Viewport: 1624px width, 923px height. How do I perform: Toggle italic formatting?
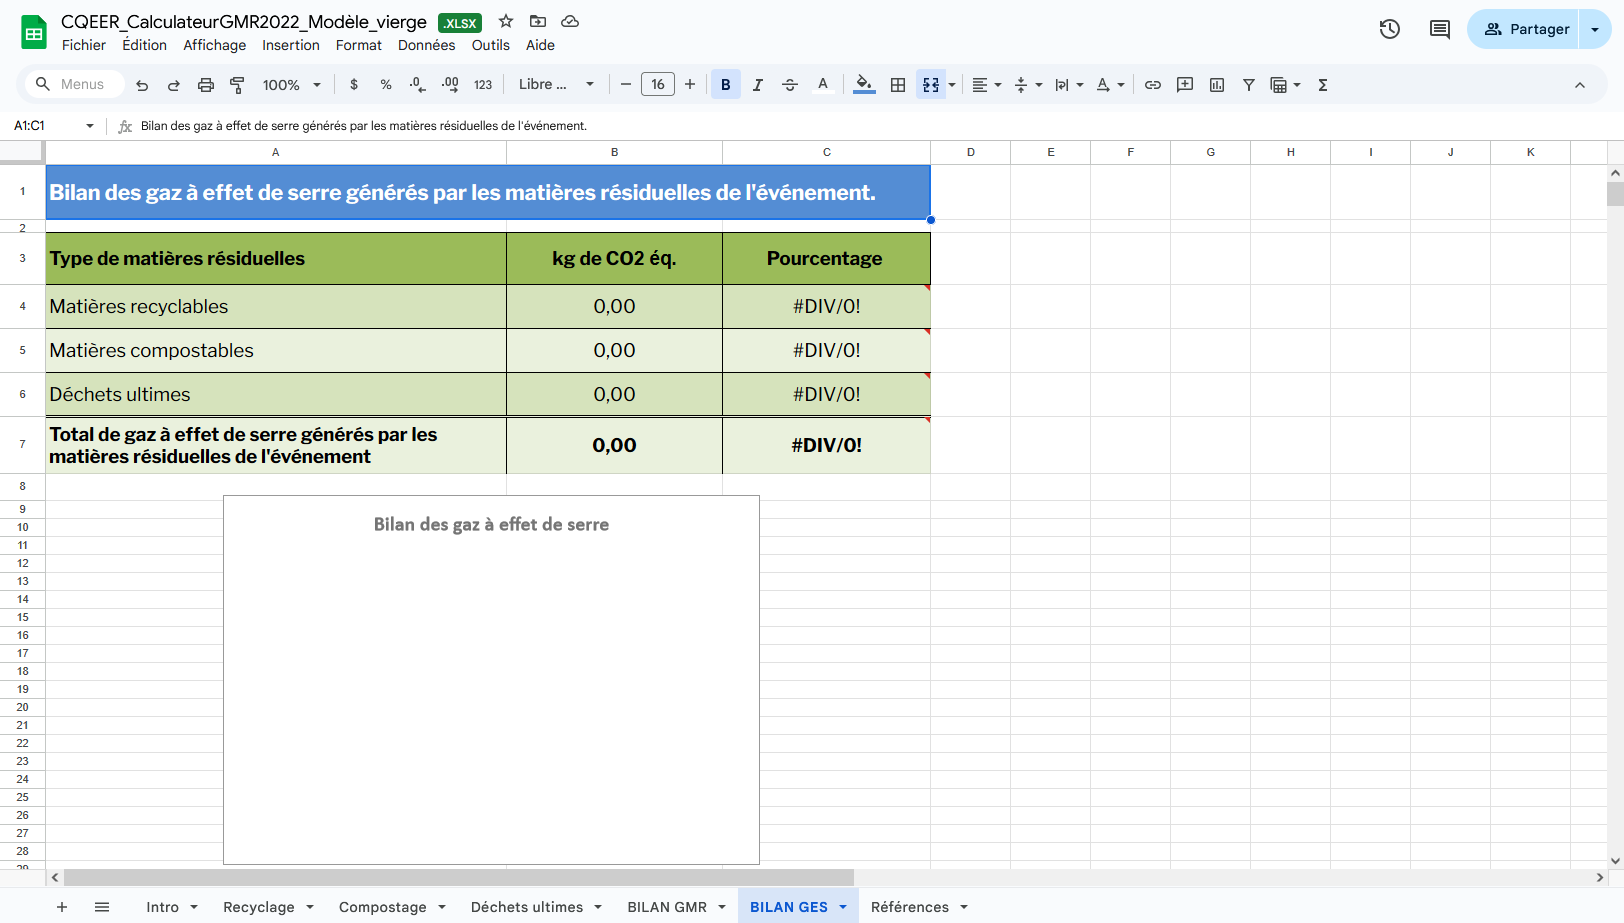758,85
